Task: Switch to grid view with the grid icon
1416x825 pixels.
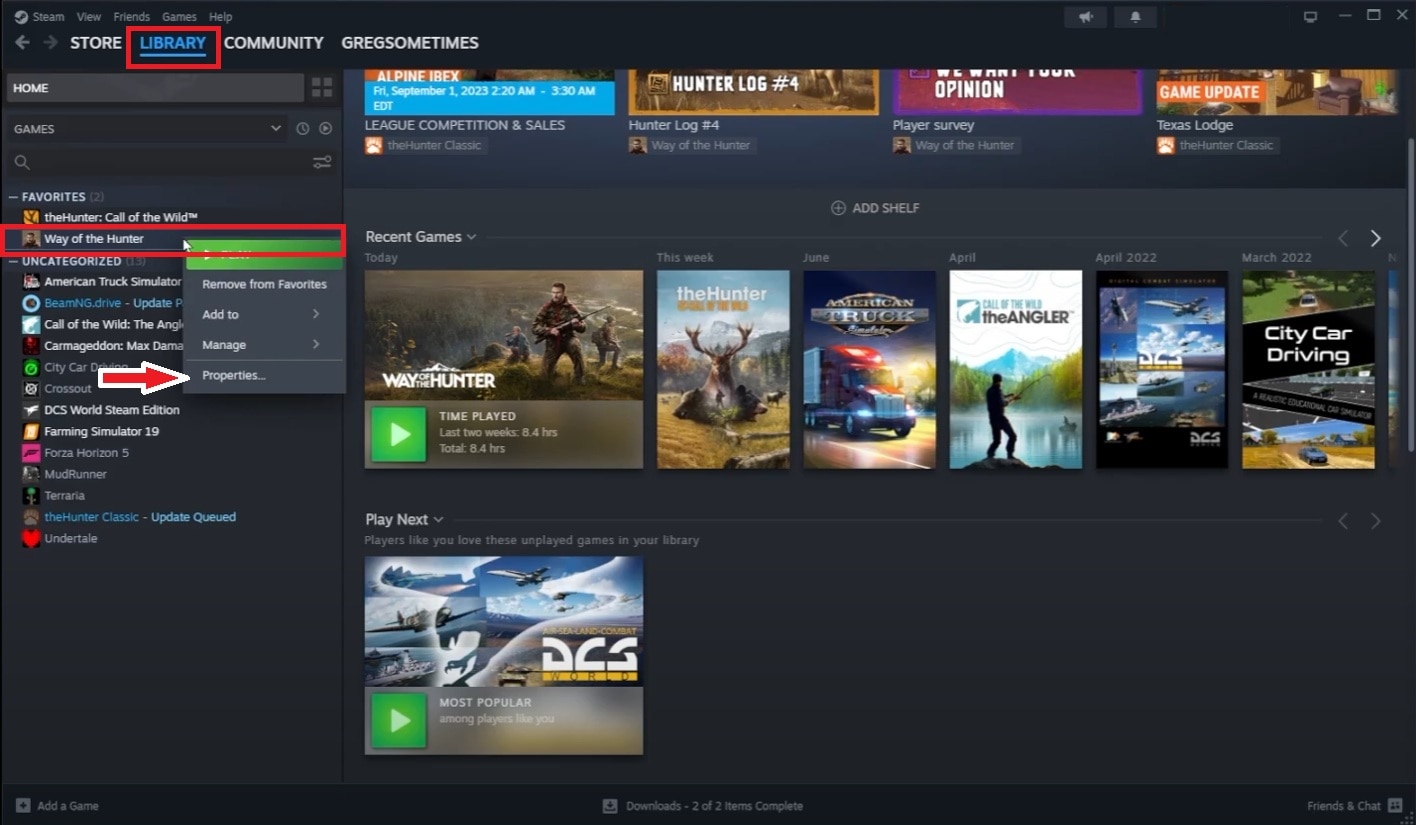Action: coord(322,88)
